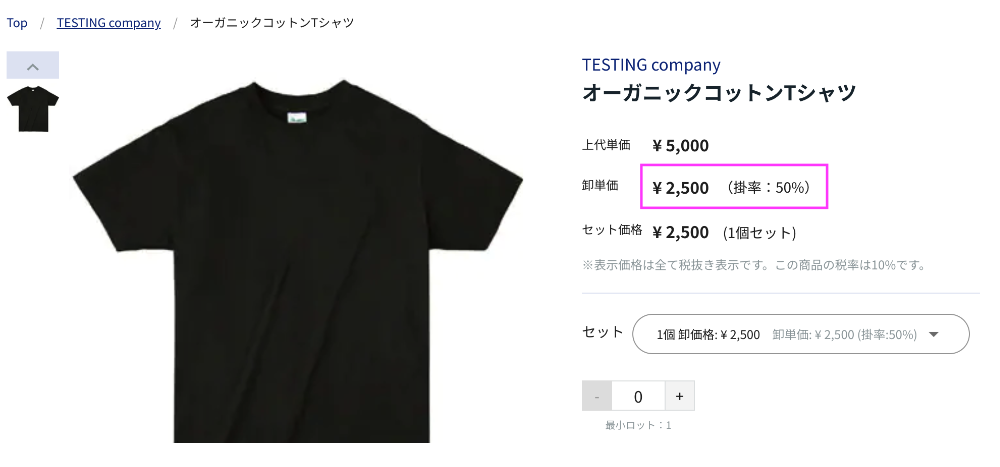This screenshot has height=467, width=1000.
Task: Click the 最小ロット：1 label below quantity
Action: 638,426
